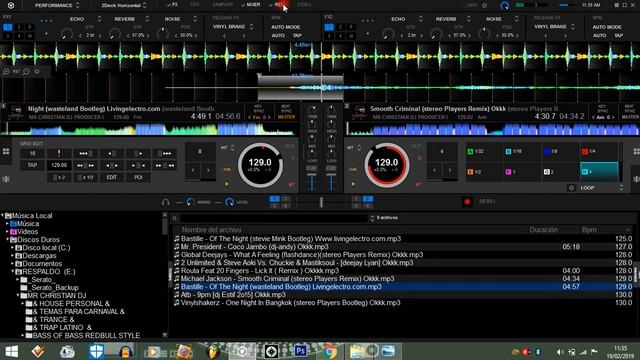Click the crossfader handle
The image size is (640, 360).
pyautogui.click(x=321, y=202)
